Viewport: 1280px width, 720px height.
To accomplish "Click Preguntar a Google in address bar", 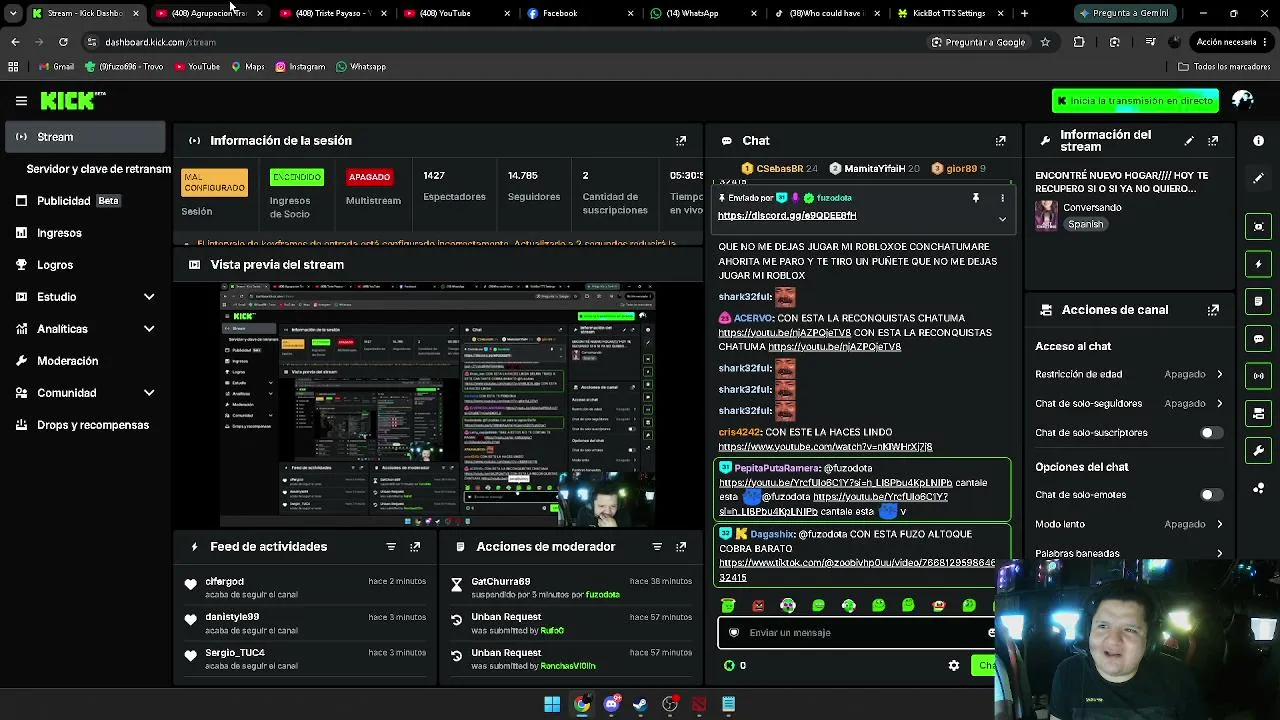I will [978, 42].
